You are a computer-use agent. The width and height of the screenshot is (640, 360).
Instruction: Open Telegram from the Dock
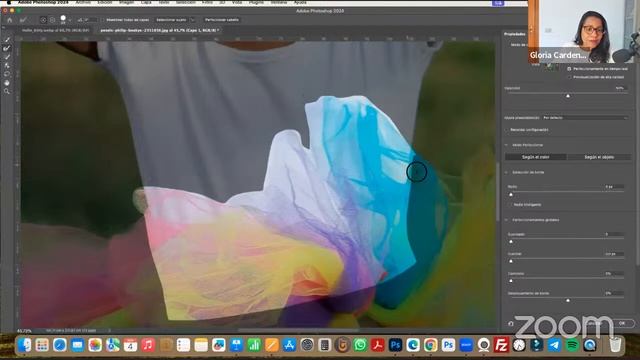point(554,345)
